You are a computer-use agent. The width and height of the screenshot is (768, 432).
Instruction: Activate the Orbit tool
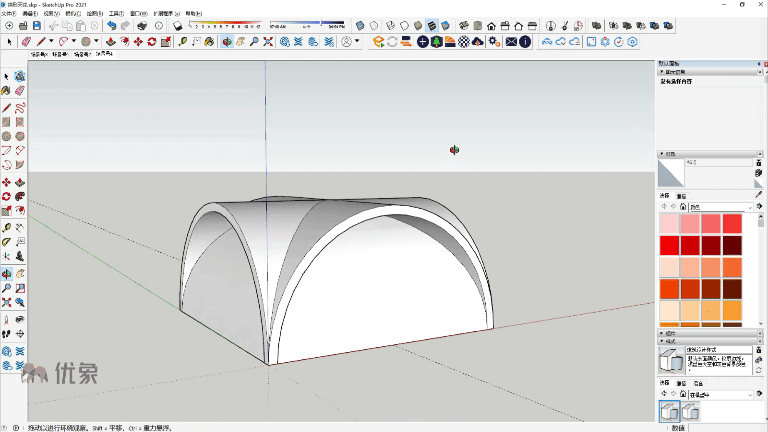pyautogui.click(x=227, y=42)
